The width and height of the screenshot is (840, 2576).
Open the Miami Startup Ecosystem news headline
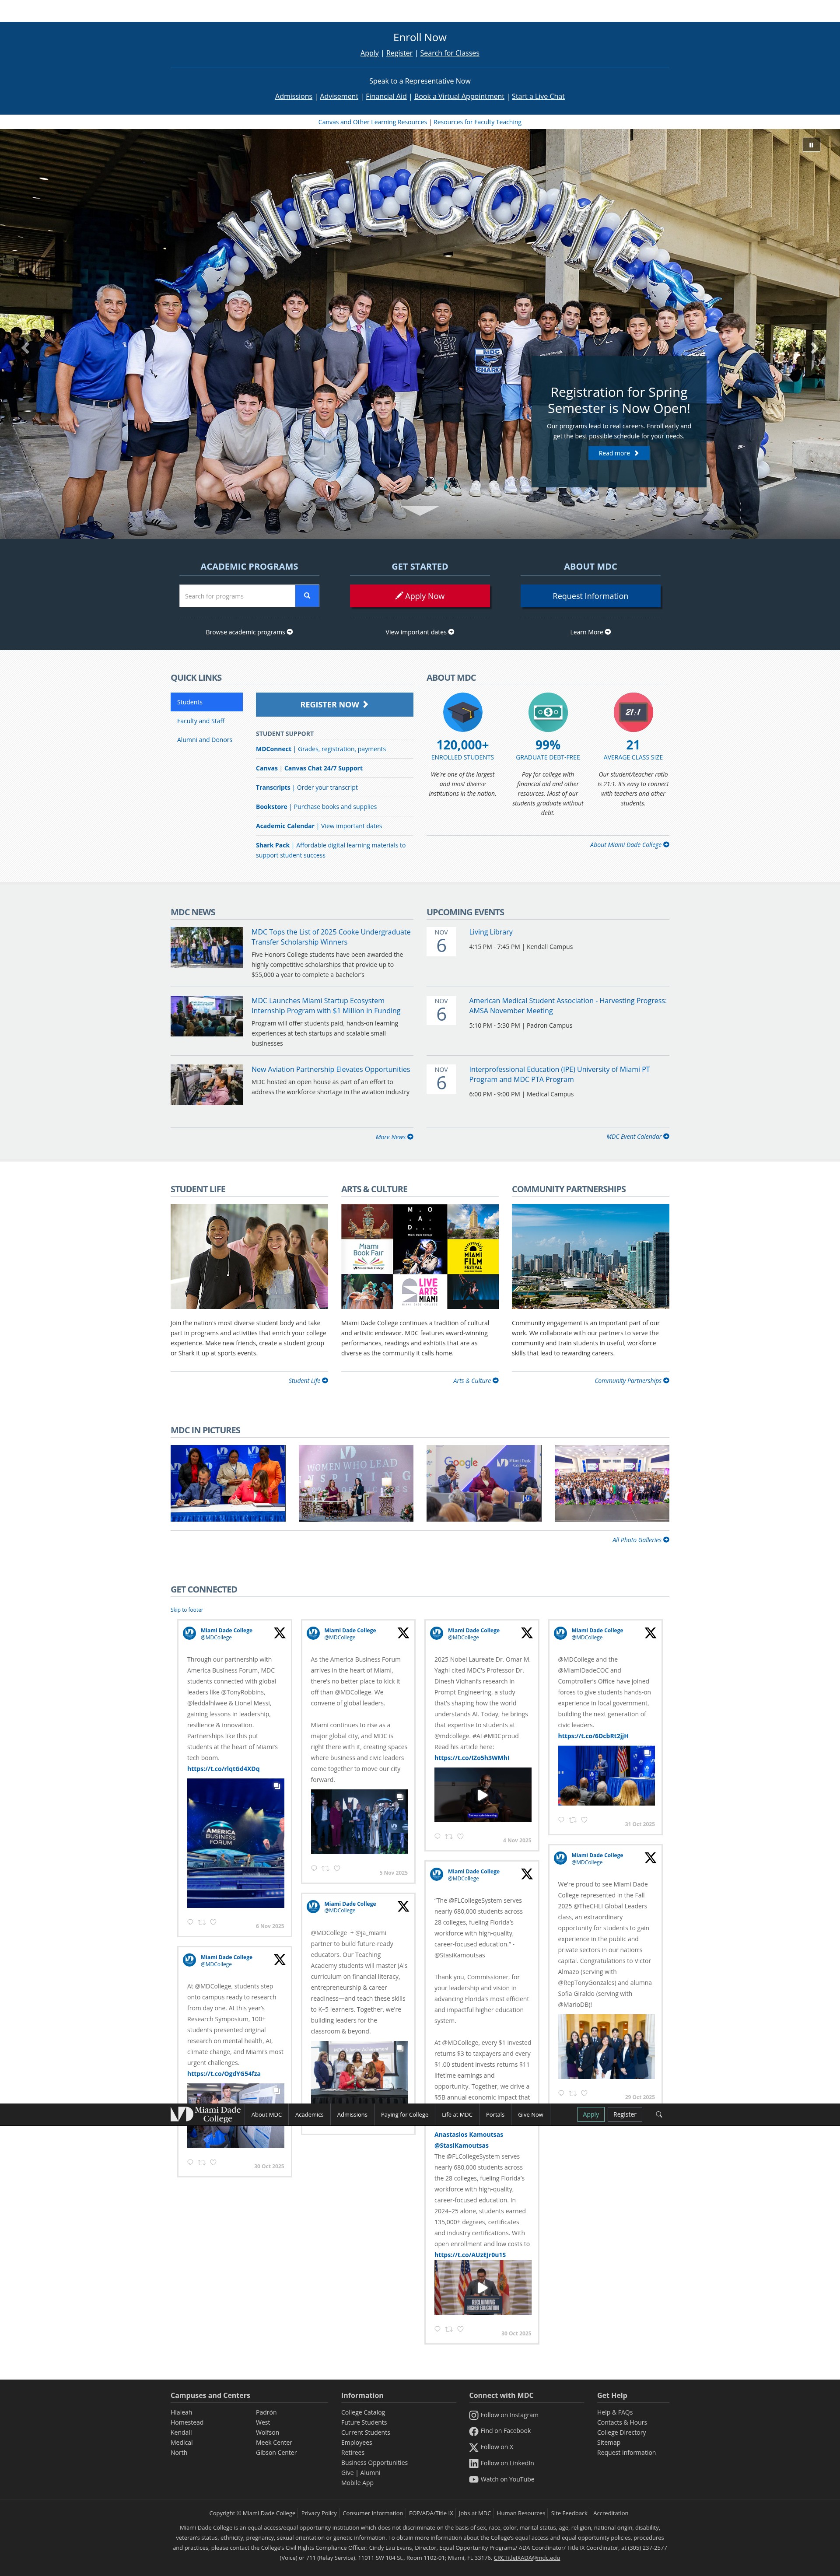click(x=326, y=1006)
